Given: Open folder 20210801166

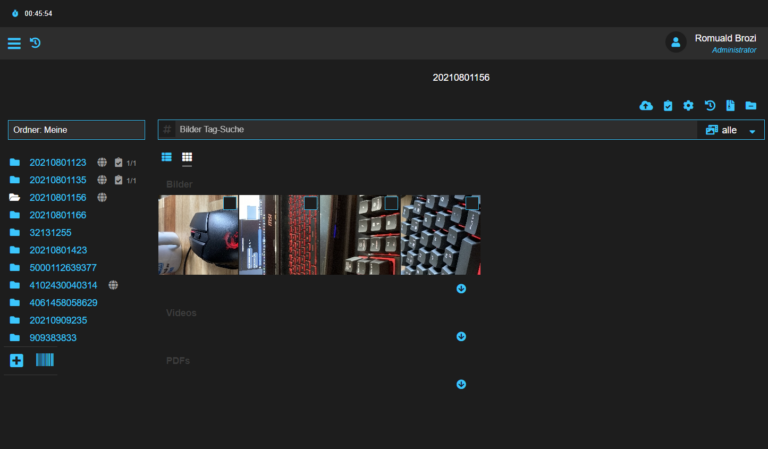Looking at the screenshot, I should click(57, 215).
